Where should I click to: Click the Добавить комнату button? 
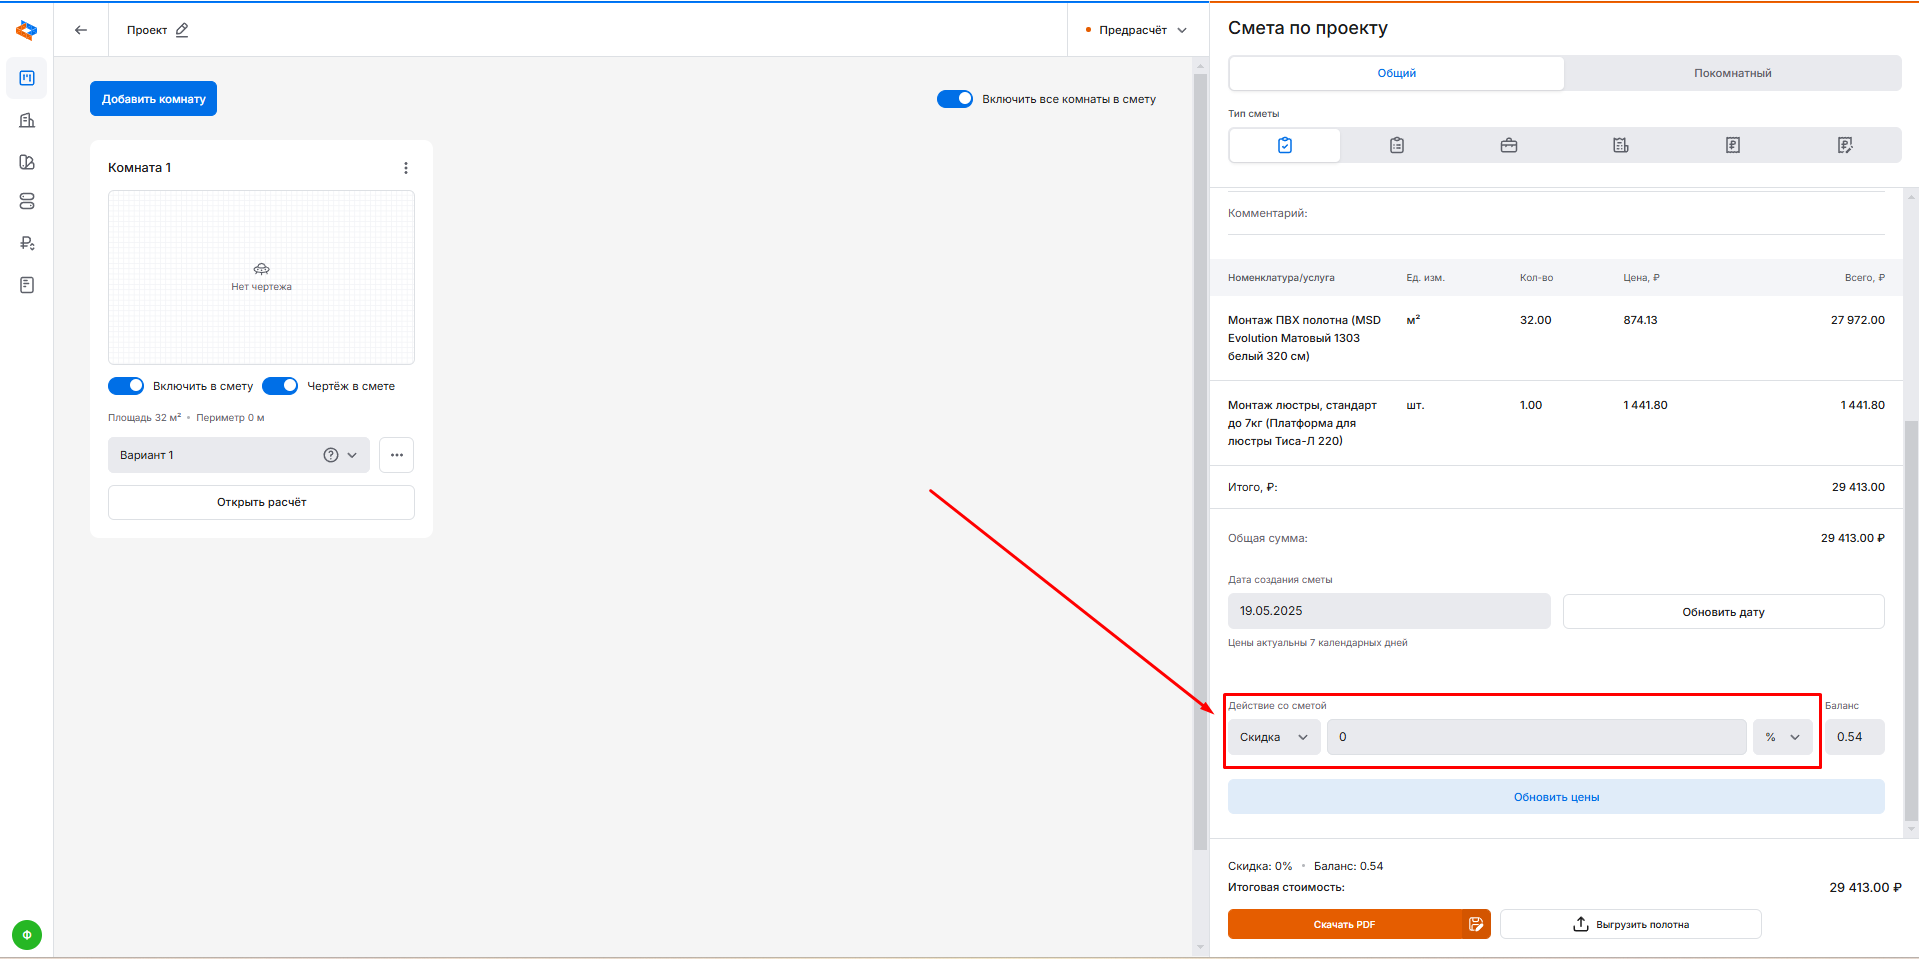[153, 99]
